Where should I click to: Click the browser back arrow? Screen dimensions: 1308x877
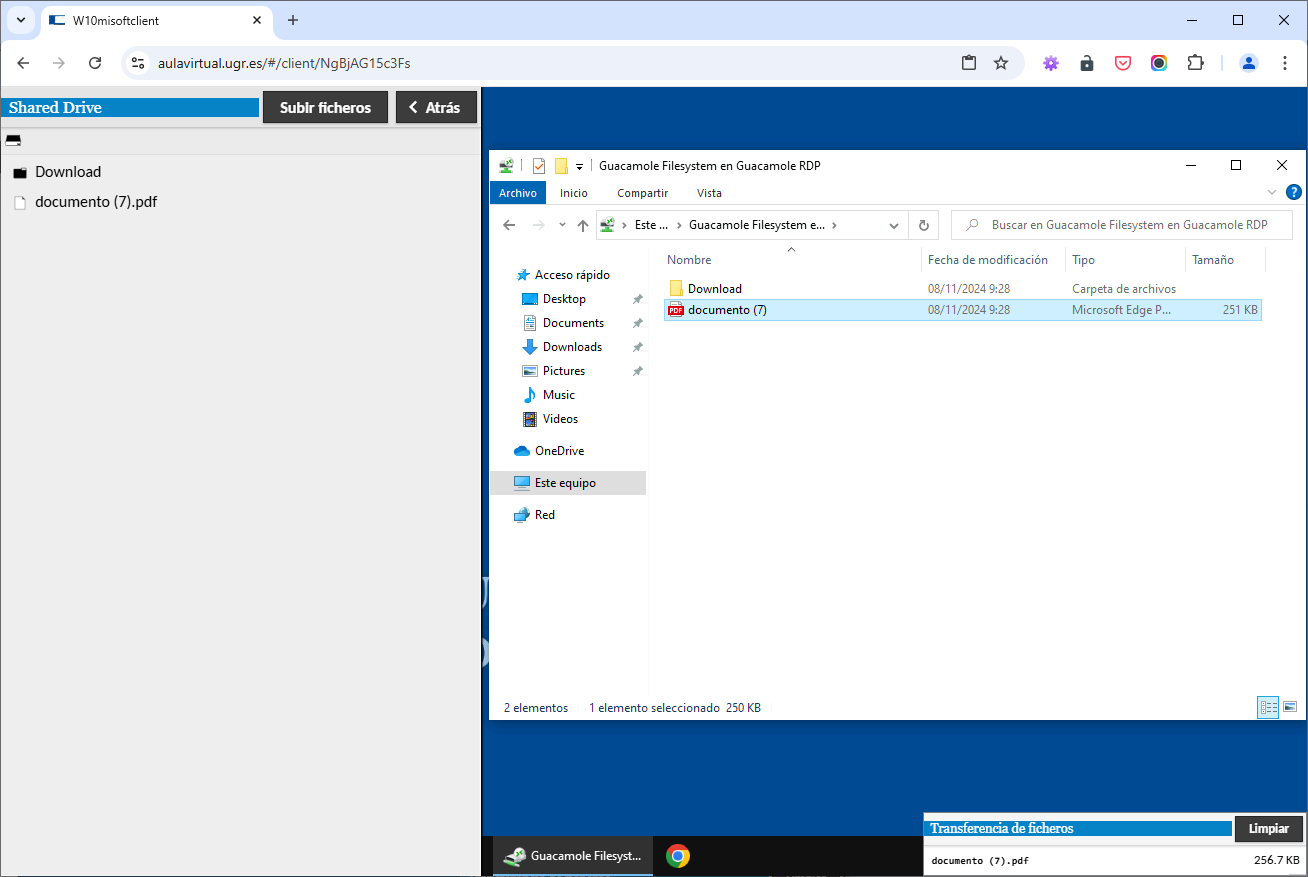pyautogui.click(x=23, y=63)
